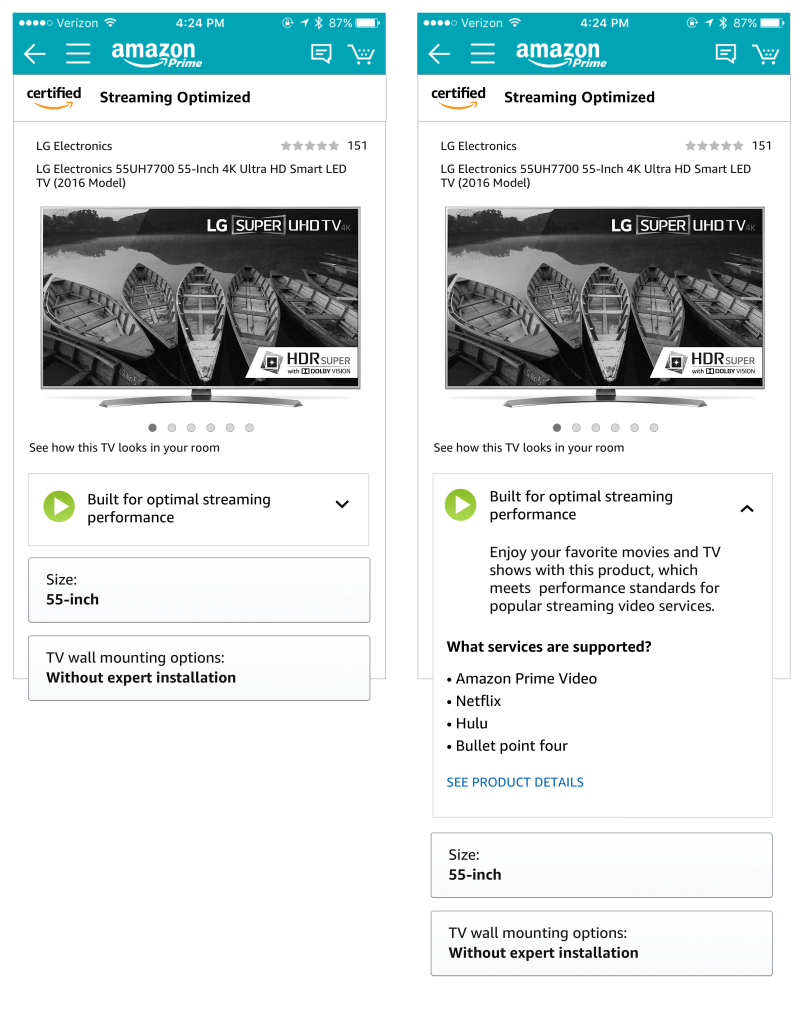Tap 'See how this TV looks' on expanded-panel screen
This screenshot has width=809, height=1023.
coord(529,448)
